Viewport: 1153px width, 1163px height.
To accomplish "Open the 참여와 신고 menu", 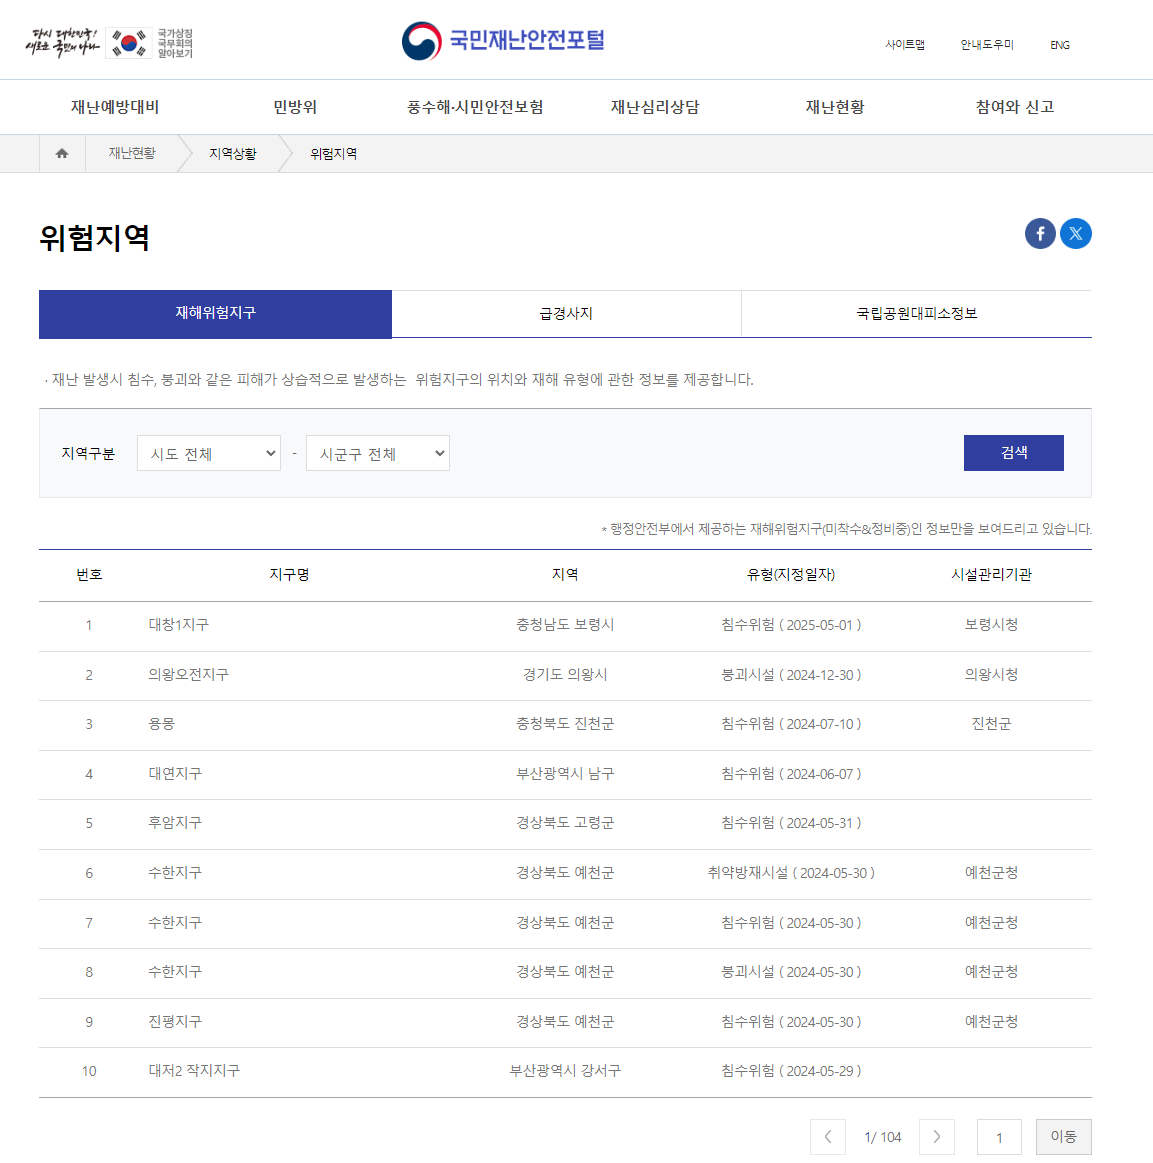I will [1014, 107].
